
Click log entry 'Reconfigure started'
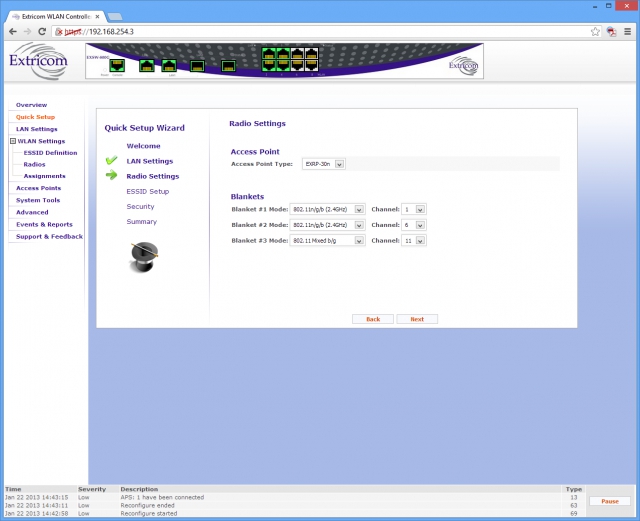click(149, 514)
